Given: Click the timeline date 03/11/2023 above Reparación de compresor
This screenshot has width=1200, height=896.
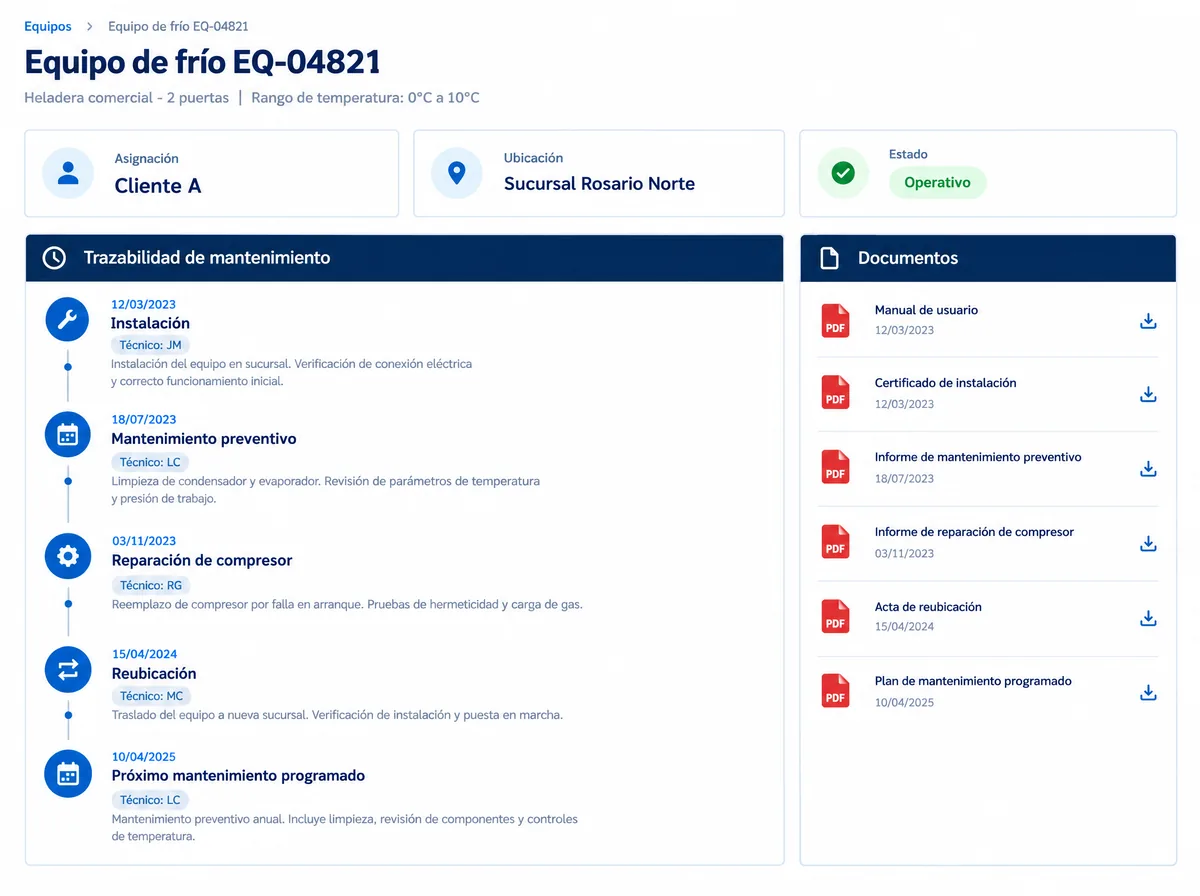Looking at the screenshot, I should 144,541.
